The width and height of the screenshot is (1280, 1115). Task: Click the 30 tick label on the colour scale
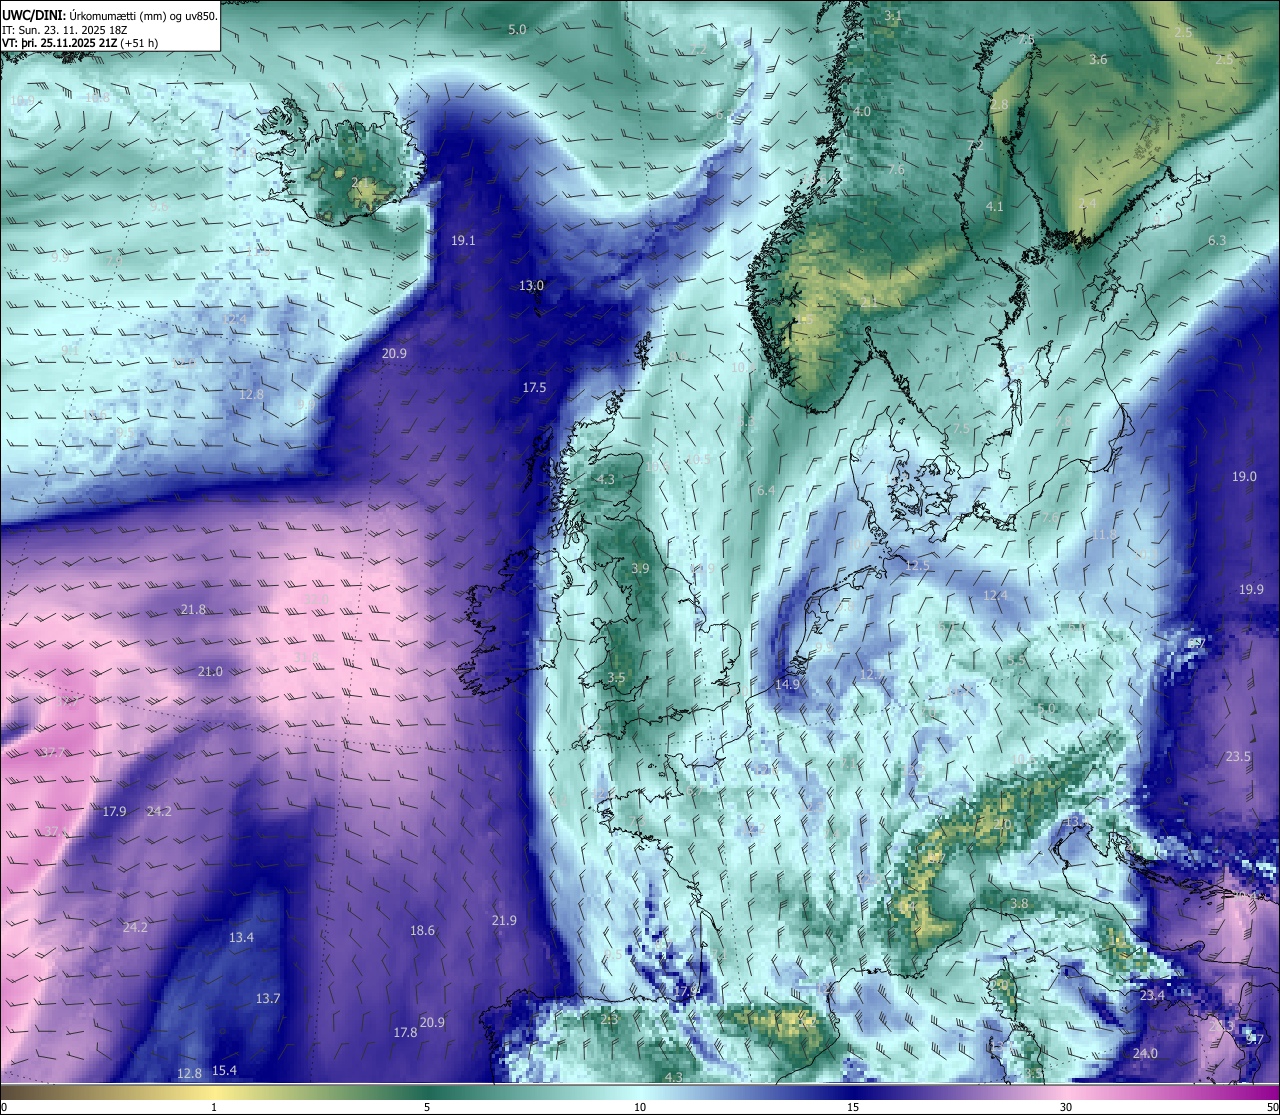click(1066, 1107)
